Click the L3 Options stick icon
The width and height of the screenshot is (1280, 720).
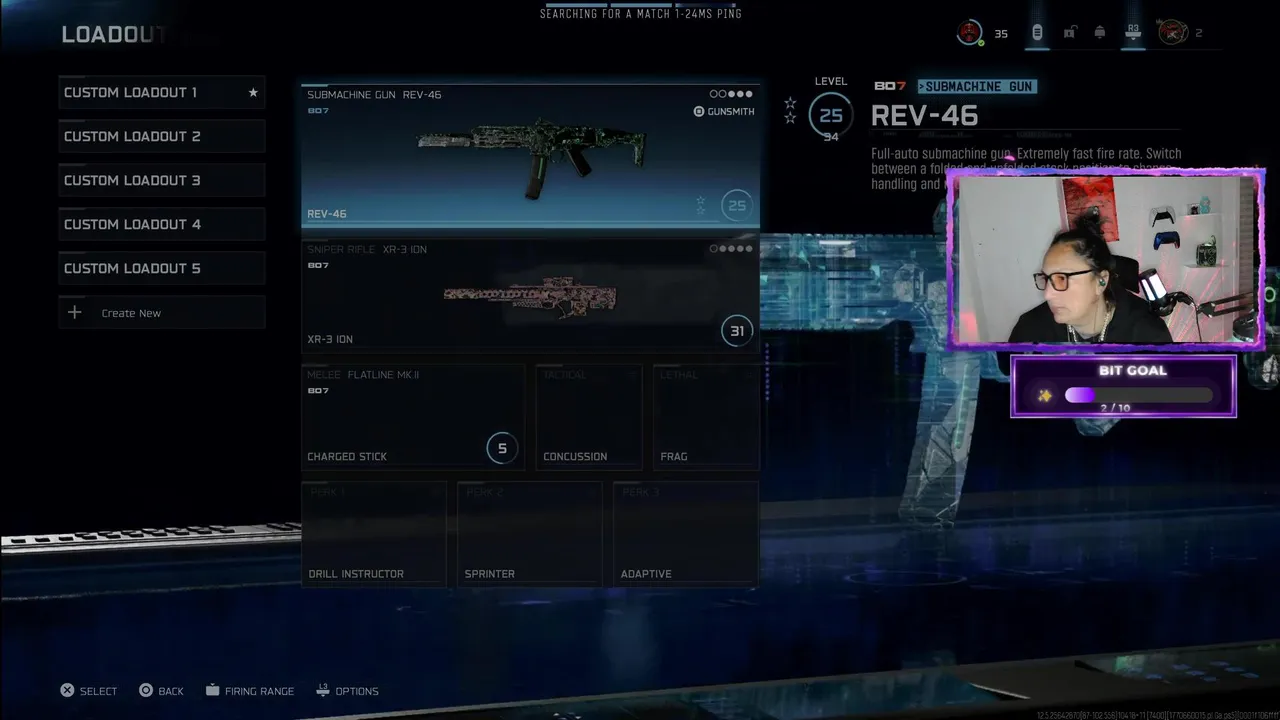tap(322, 690)
